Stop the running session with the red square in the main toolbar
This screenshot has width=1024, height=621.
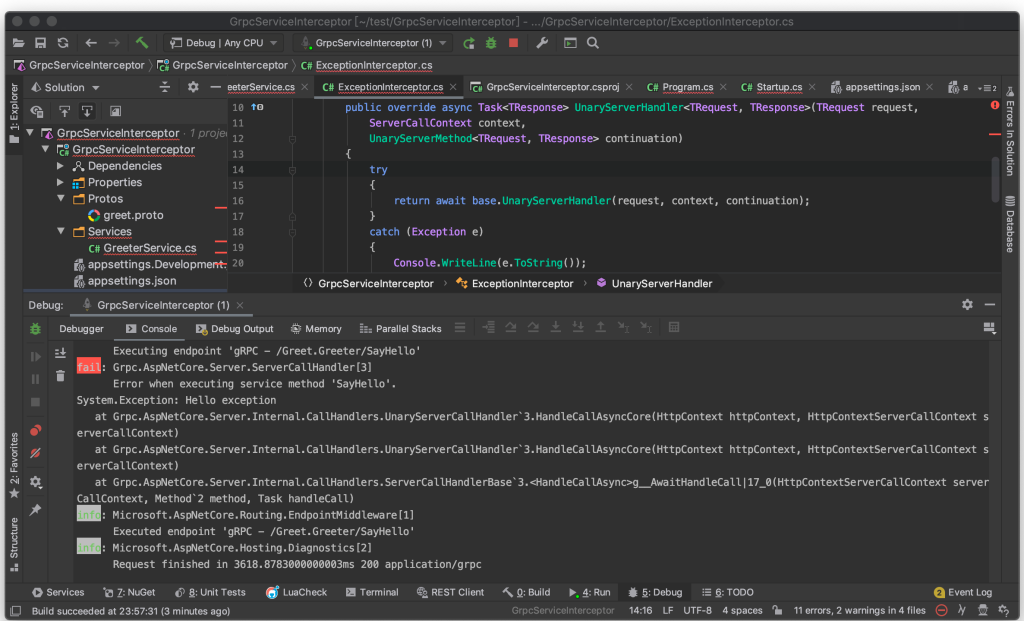513,43
